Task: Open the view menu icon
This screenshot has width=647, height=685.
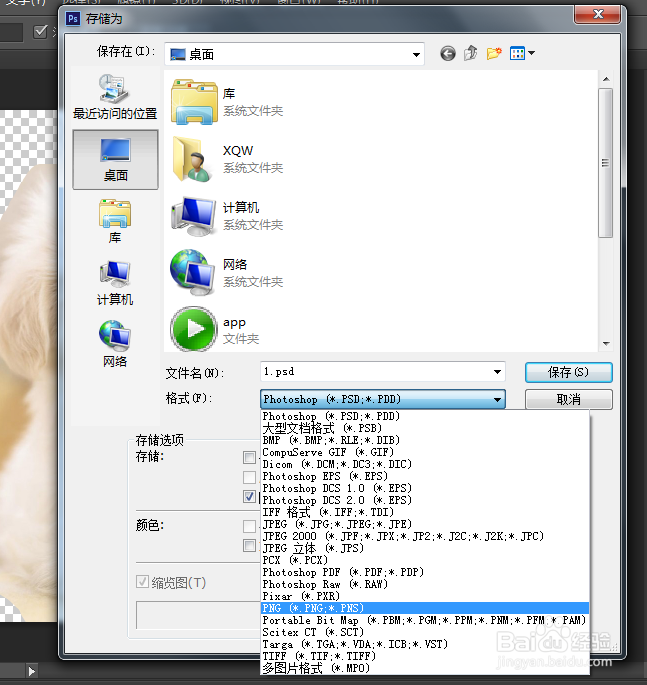Action: [518, 53]
